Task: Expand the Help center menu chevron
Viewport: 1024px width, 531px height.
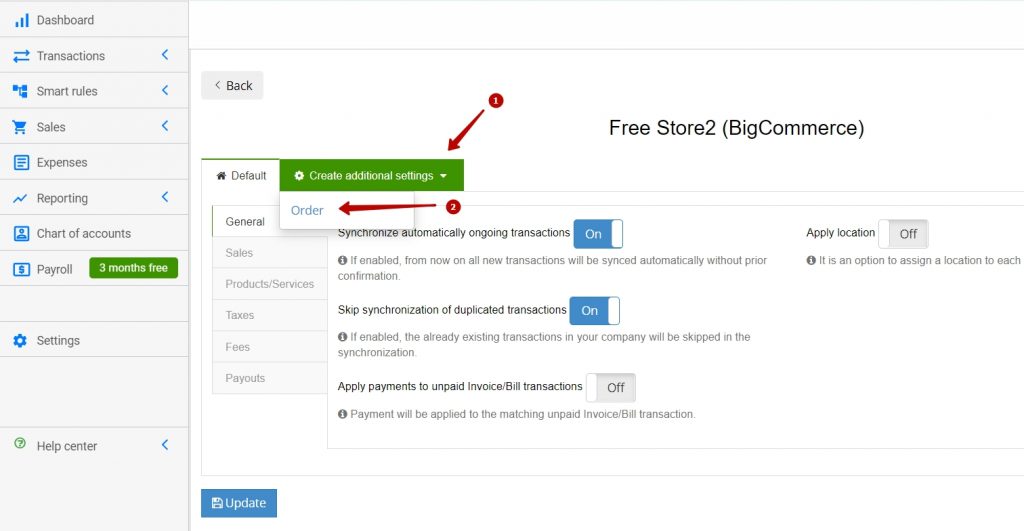Action: pyautogui.click(x=165, y=445)
